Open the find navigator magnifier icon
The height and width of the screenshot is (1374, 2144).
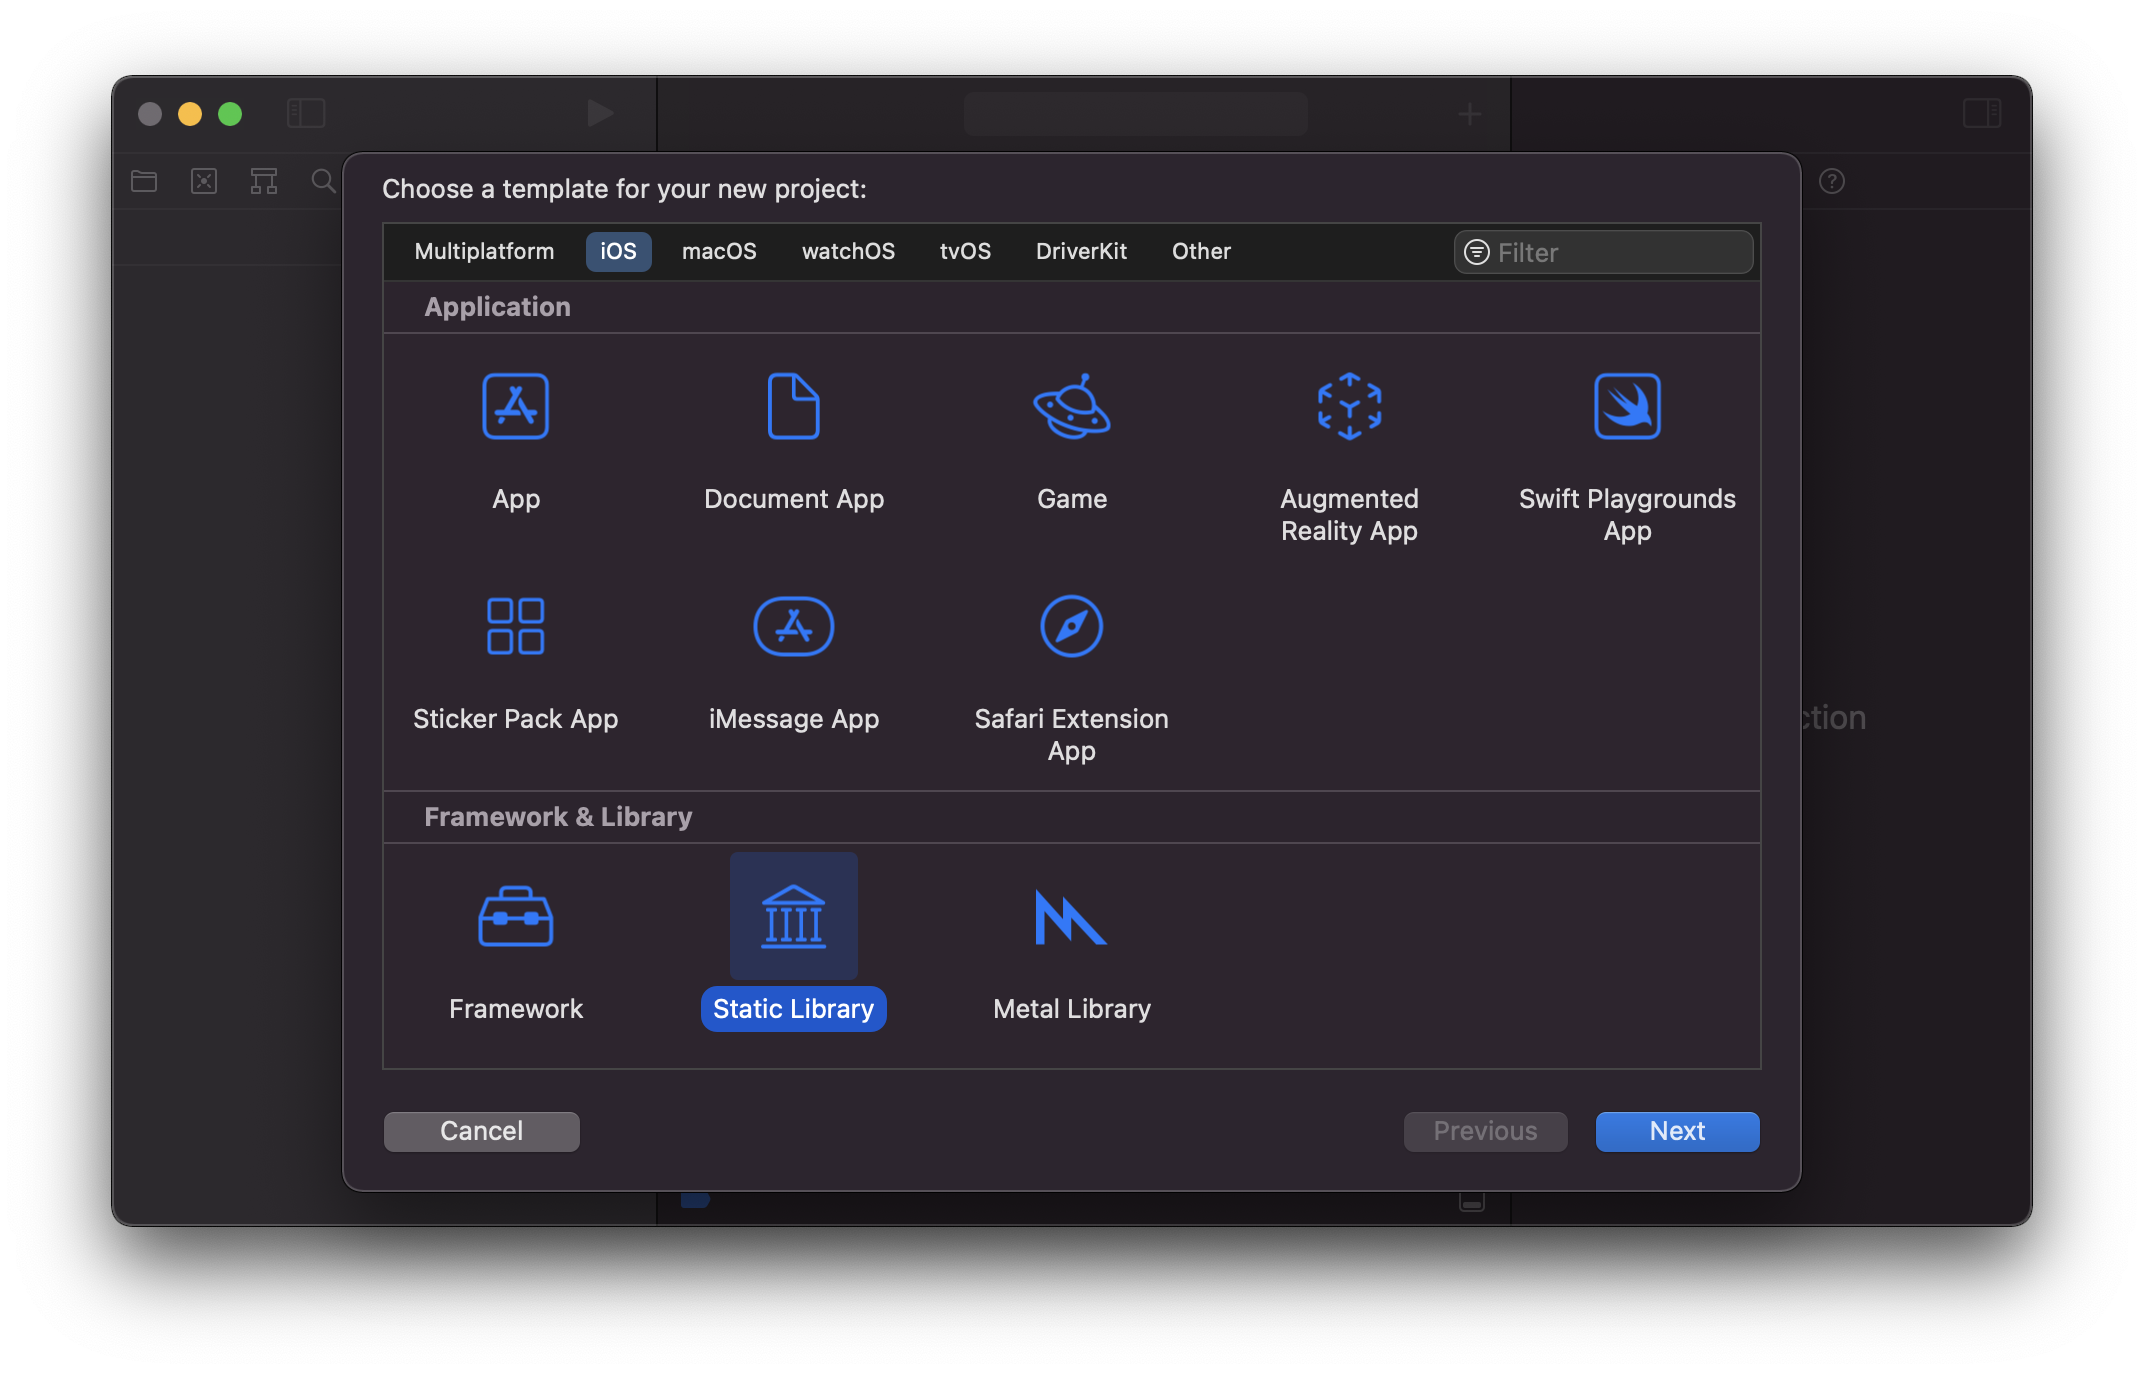click(323, 181)
